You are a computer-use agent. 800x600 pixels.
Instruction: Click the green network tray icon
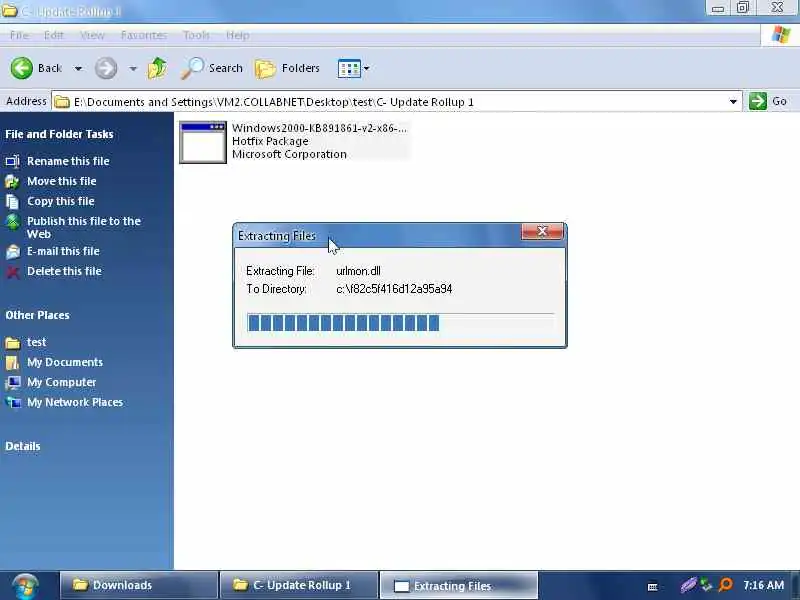(x=706, y=585)
